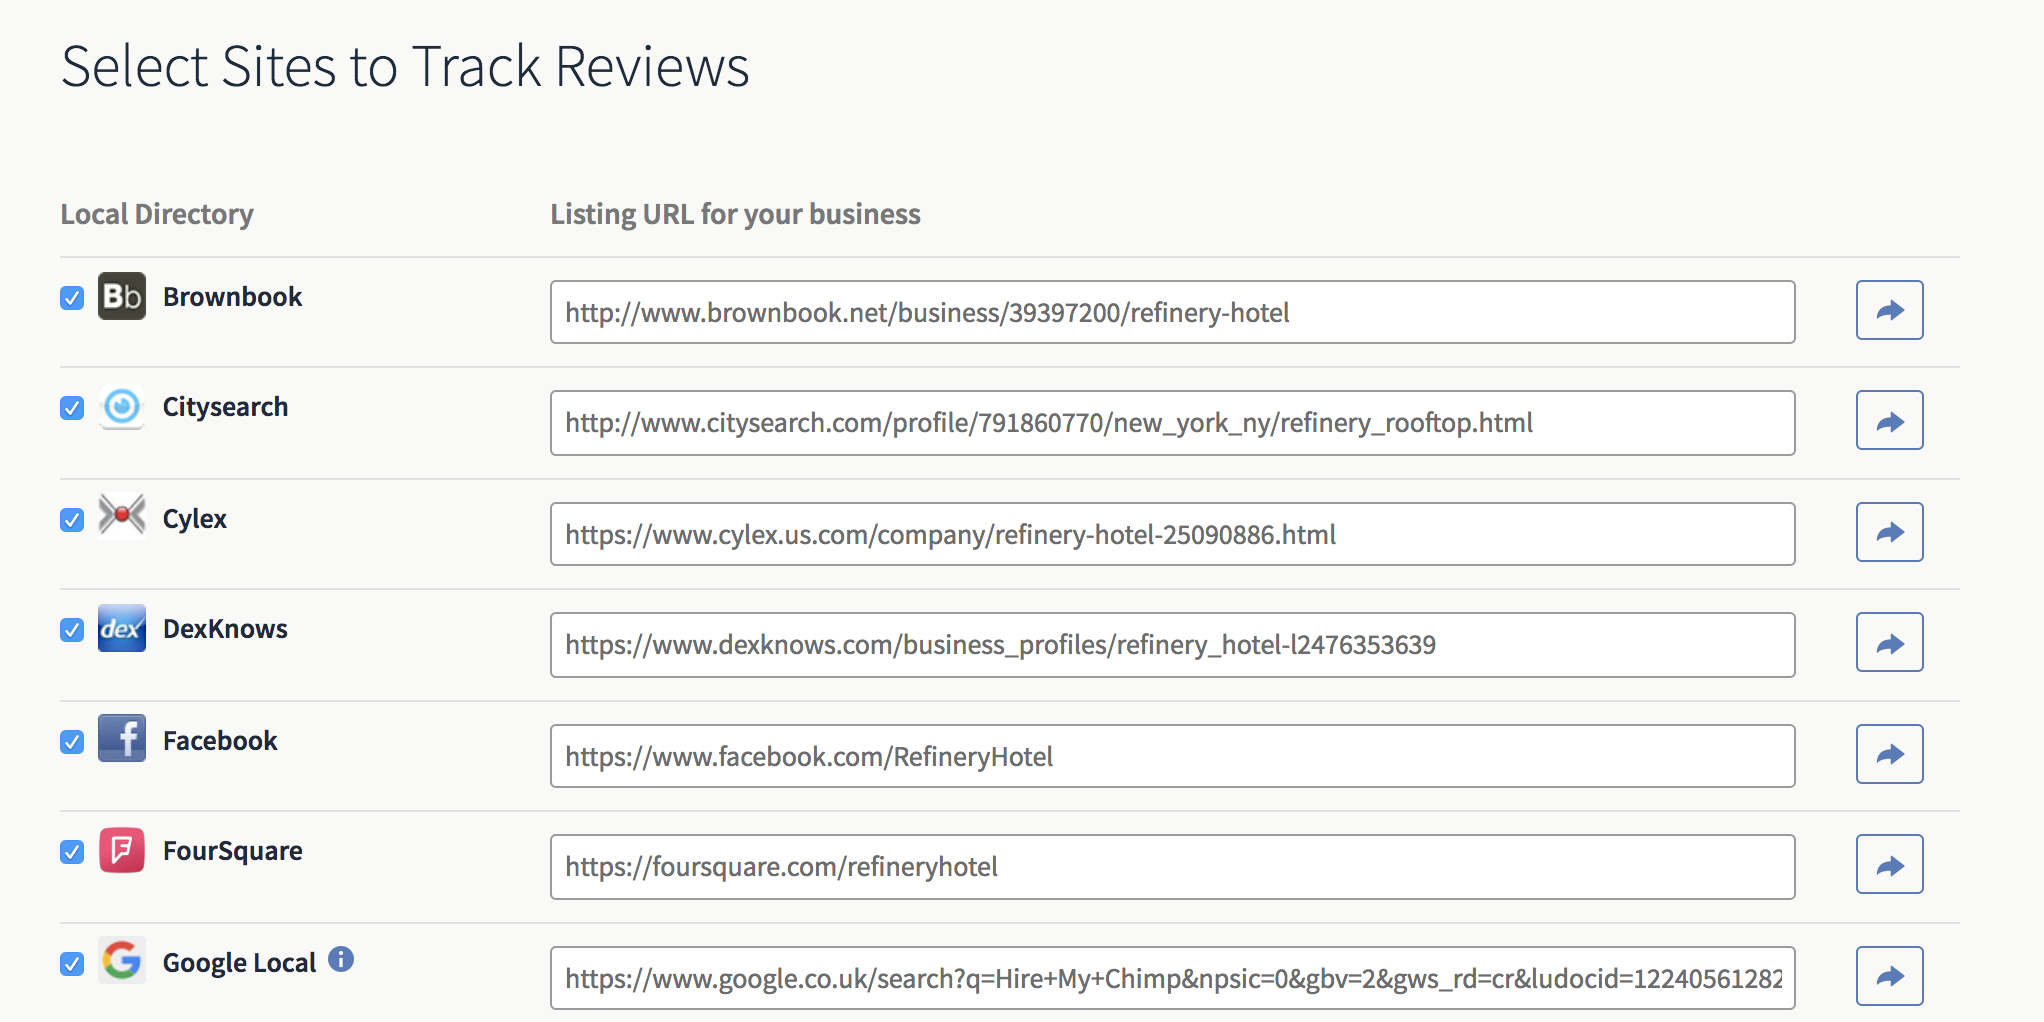Click the Facebook logo icon

(x=122, y=738)
